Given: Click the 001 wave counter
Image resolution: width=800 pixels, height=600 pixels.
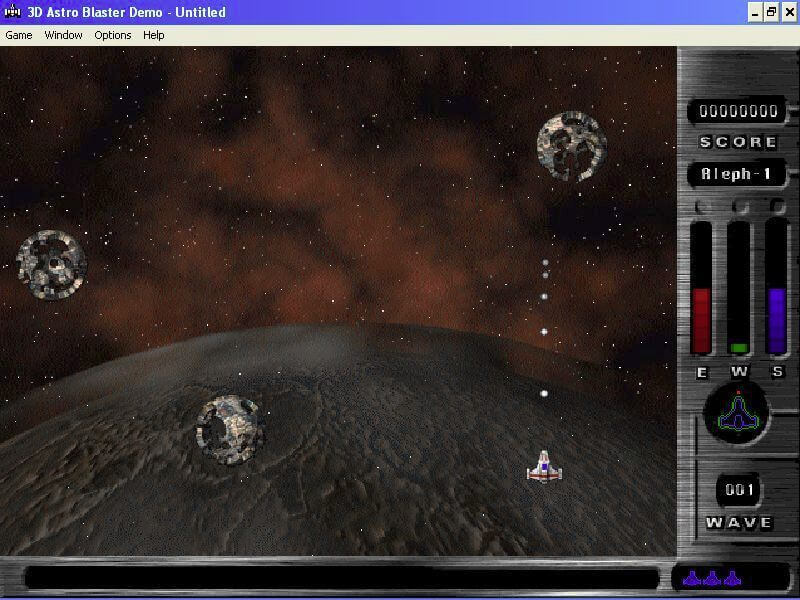Looking at the screenshot, I should click(738, 490).
